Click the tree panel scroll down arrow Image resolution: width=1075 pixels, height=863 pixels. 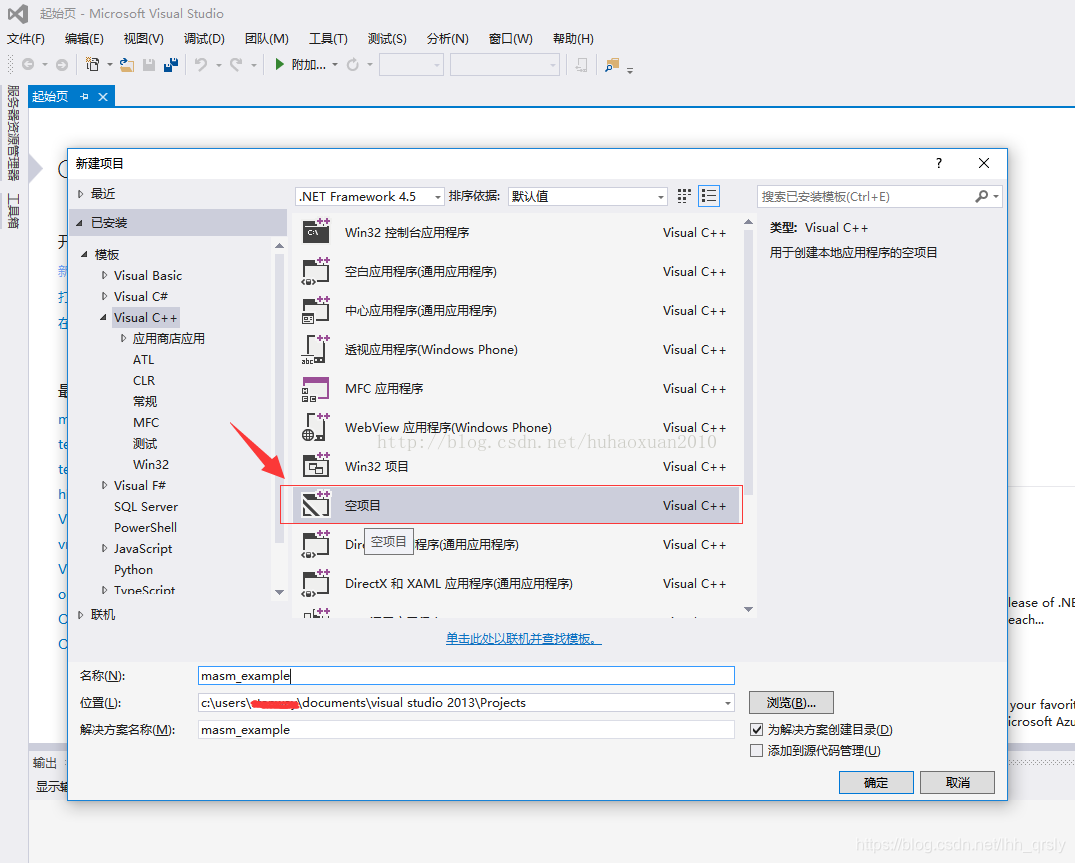[x=279, y=592]
